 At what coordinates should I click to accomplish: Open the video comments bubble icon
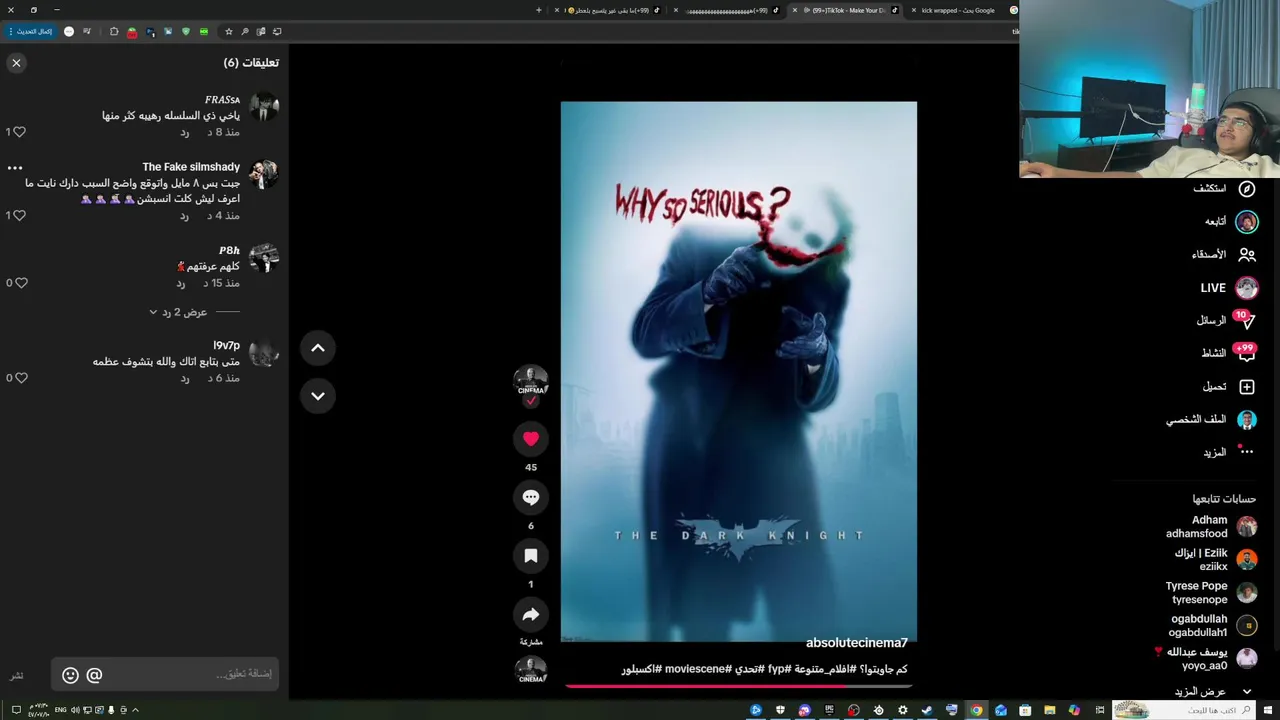pos(531,497)
